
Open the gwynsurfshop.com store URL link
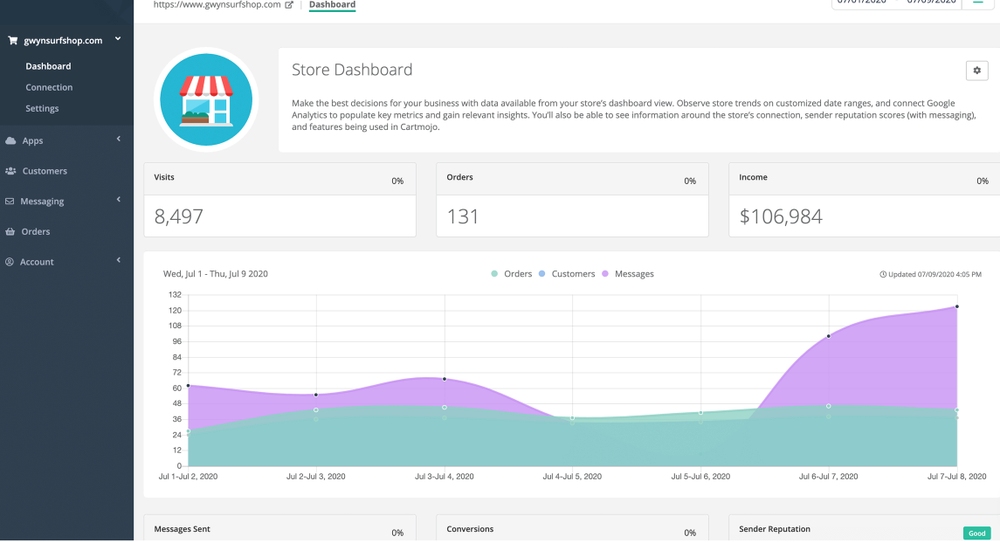click(217, 5)
